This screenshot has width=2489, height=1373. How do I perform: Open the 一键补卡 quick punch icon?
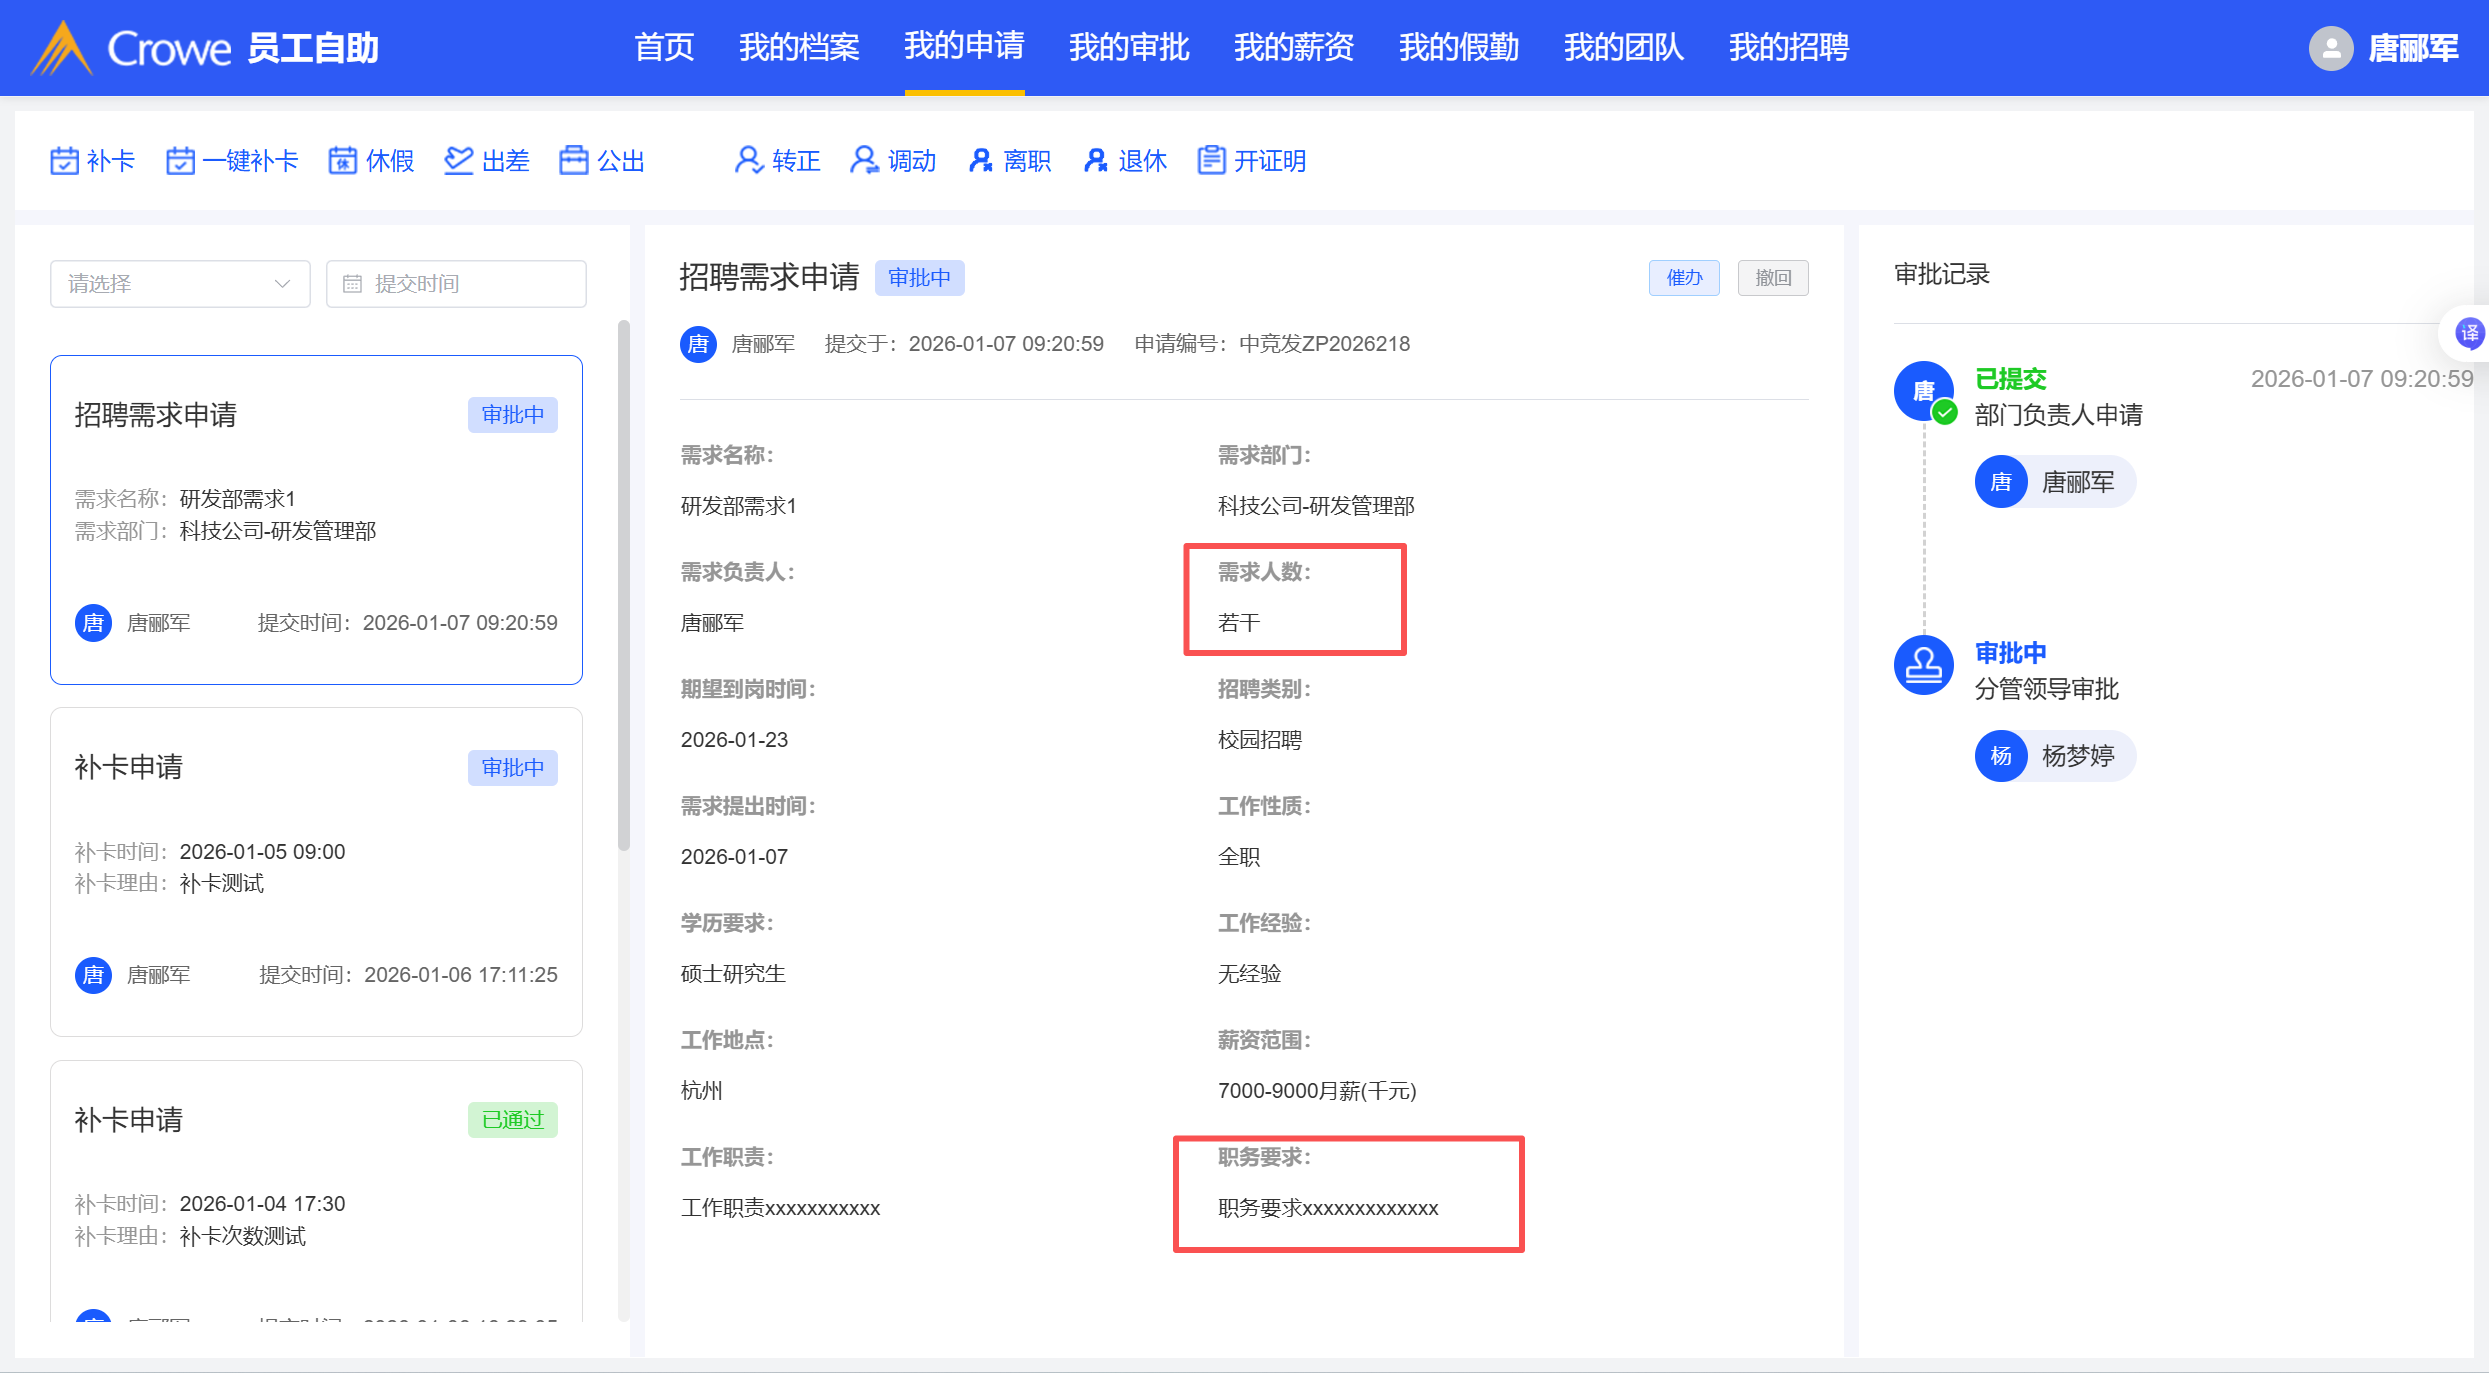[180, 160]
